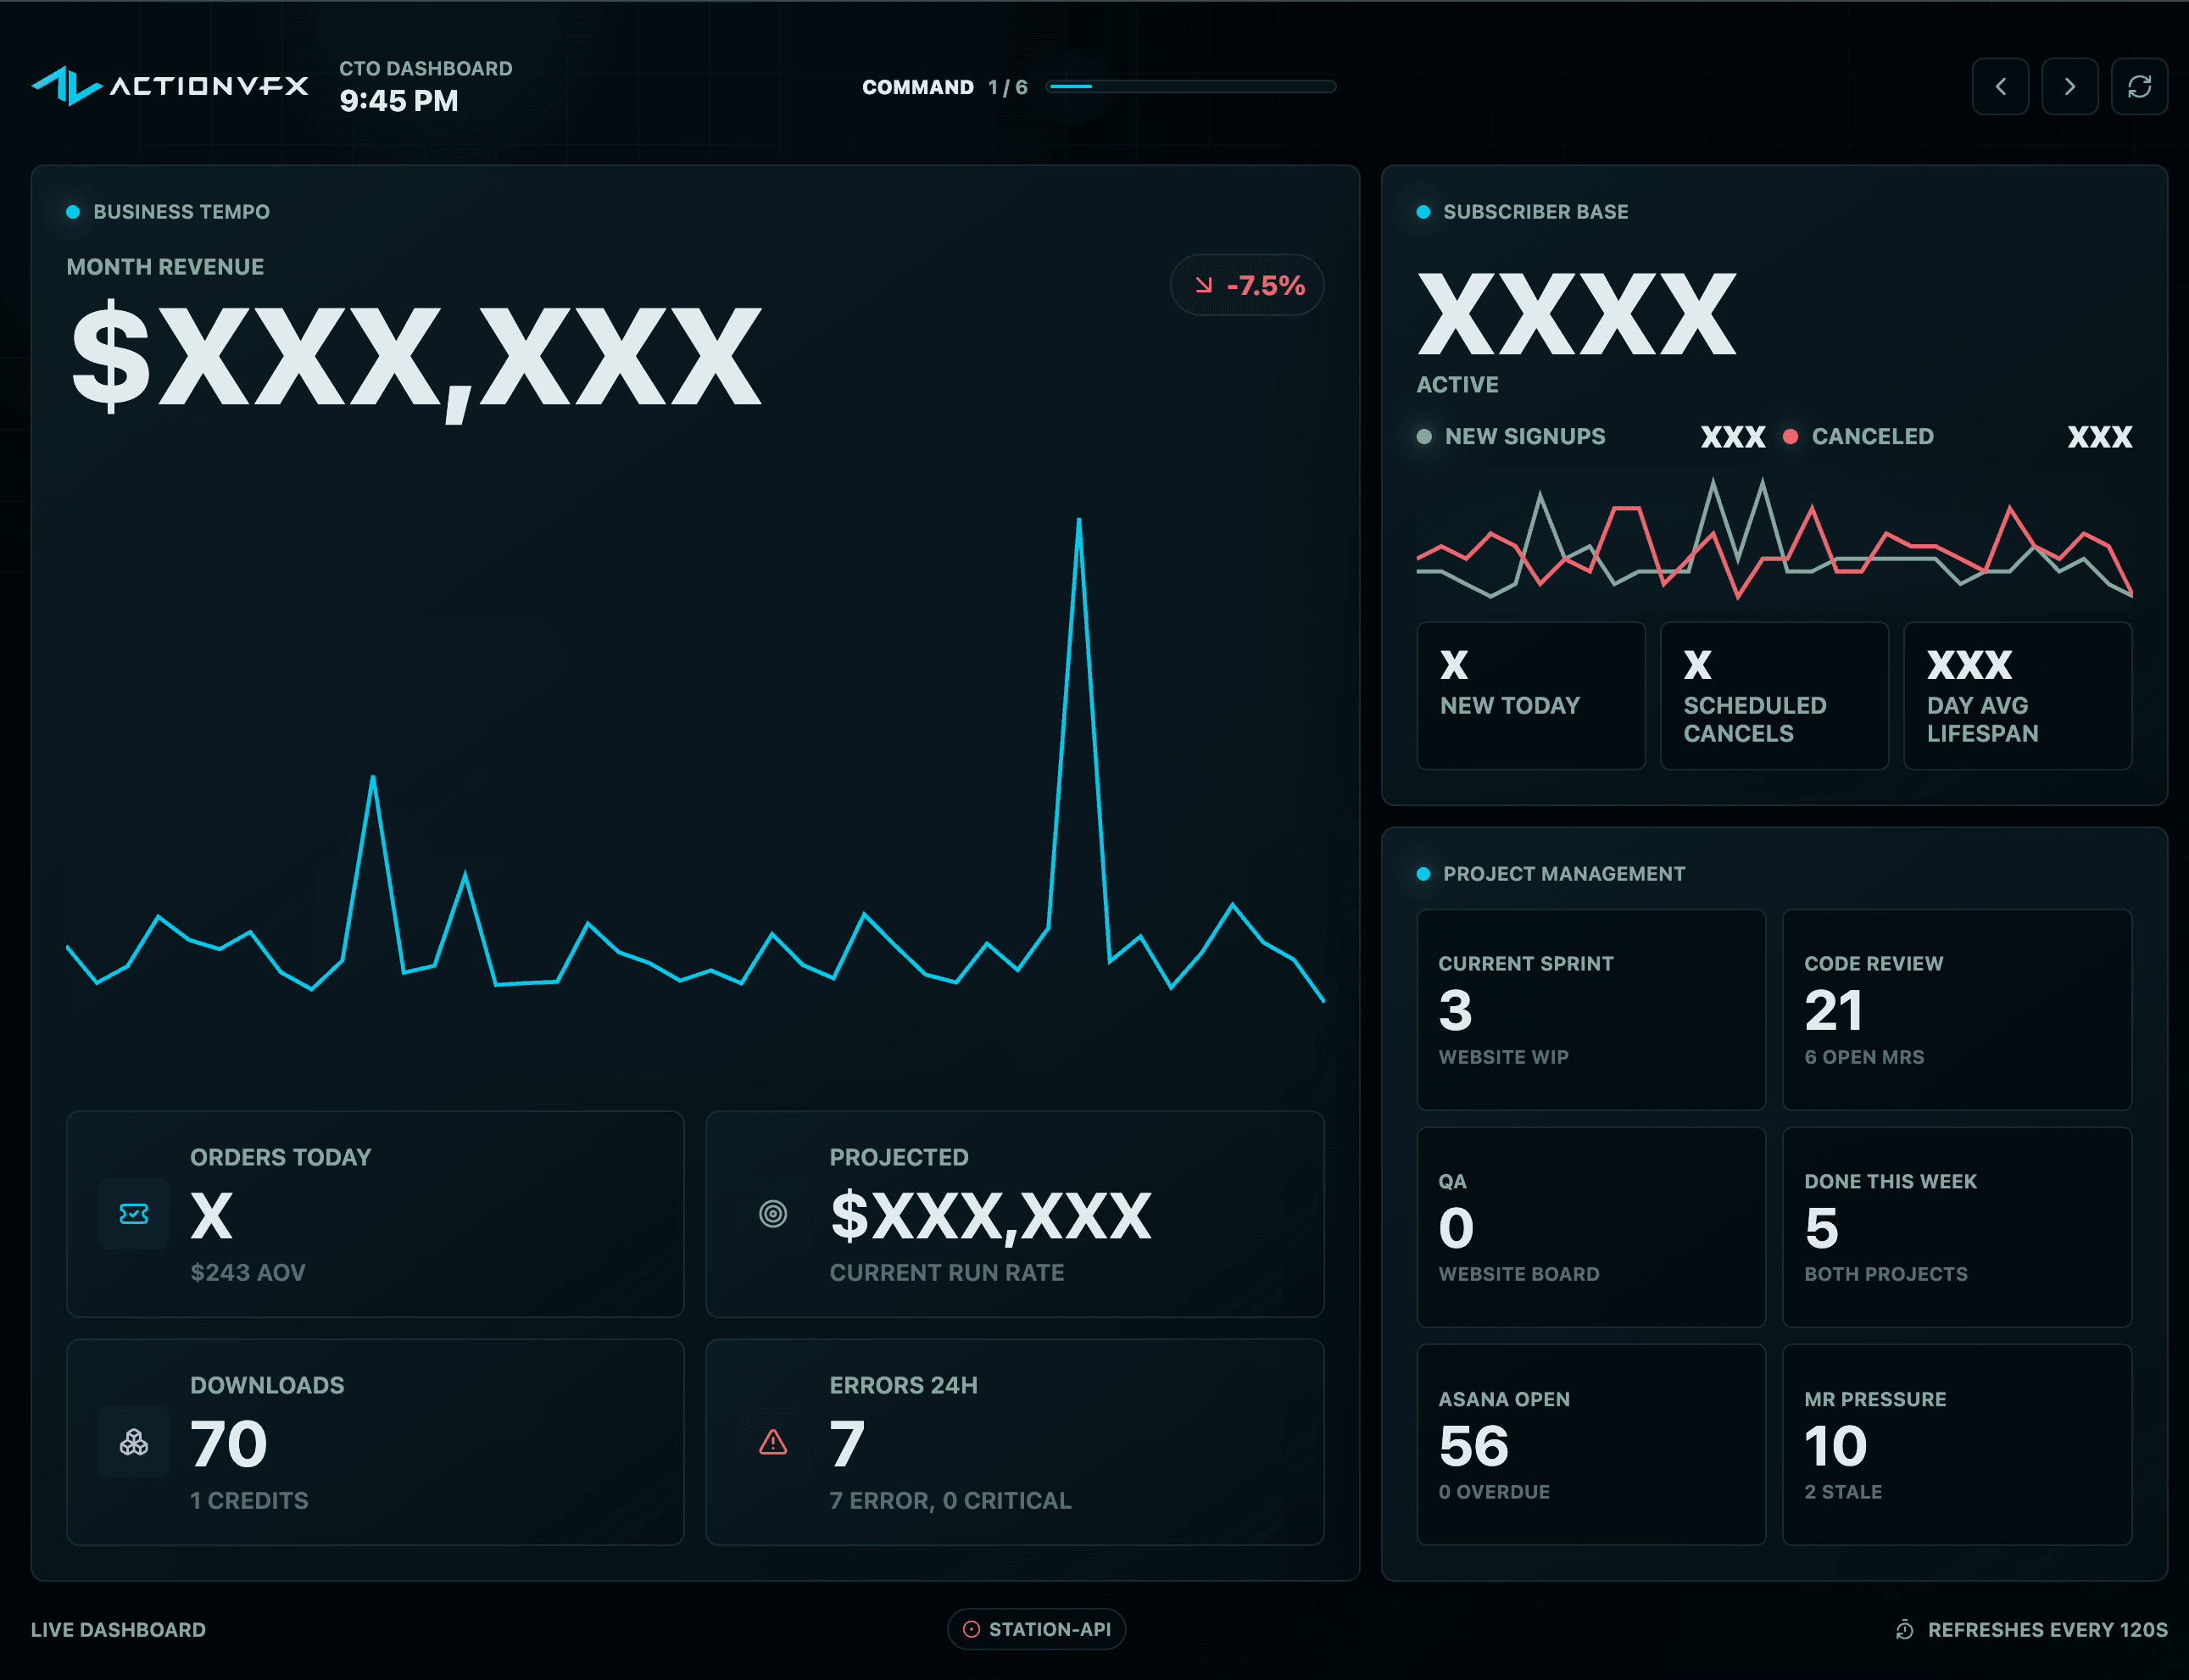This screenshot has width=2189, height=1680.
Task: Click the subscriber signups and cancels chart
Action: click(1774, 538)
